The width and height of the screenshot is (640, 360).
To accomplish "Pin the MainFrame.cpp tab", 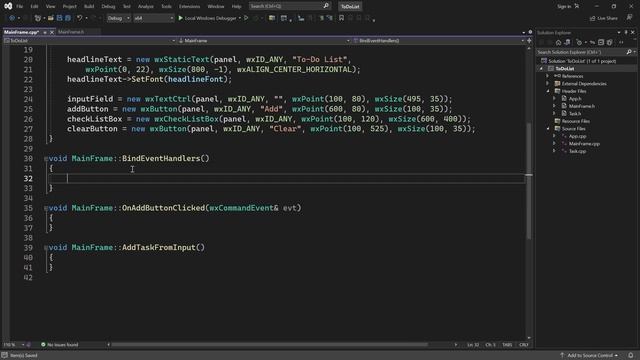I will pos(45,32).
